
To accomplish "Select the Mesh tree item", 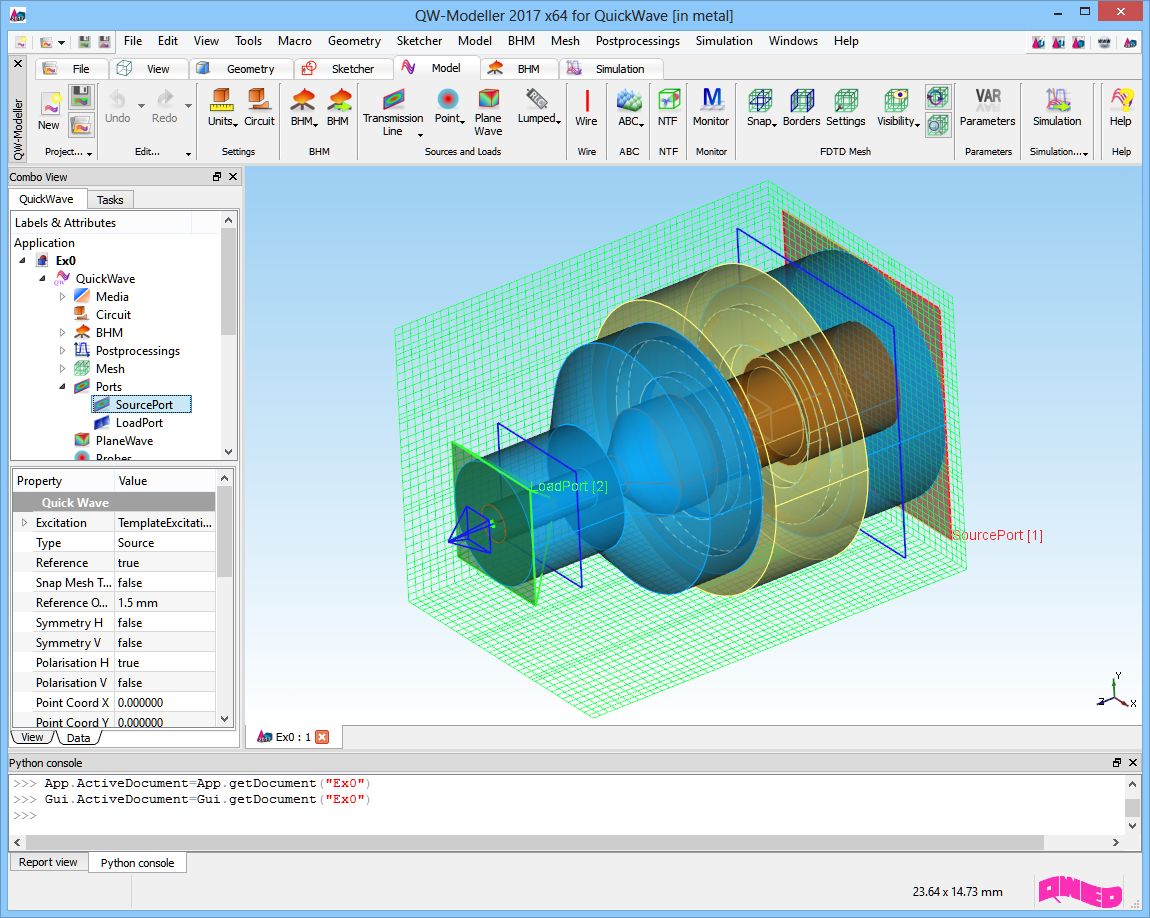I will (110, 369).
